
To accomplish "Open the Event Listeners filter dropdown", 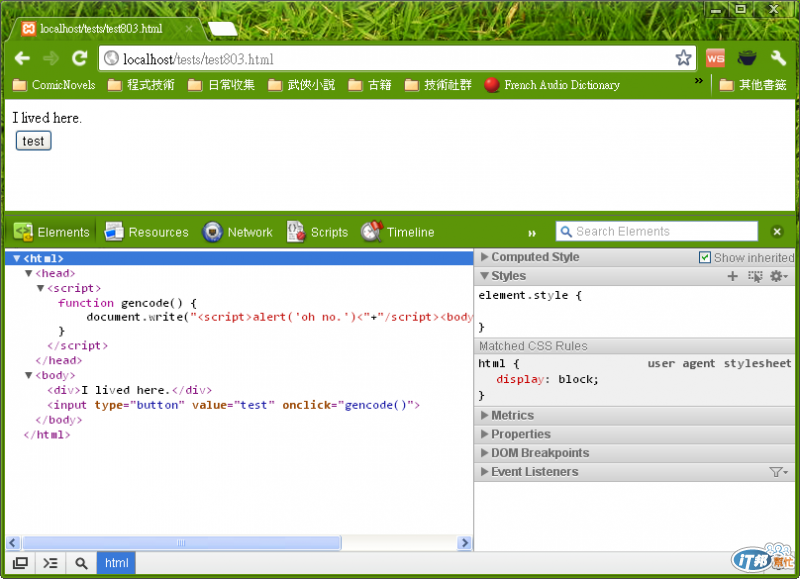I will pos(779,472).
